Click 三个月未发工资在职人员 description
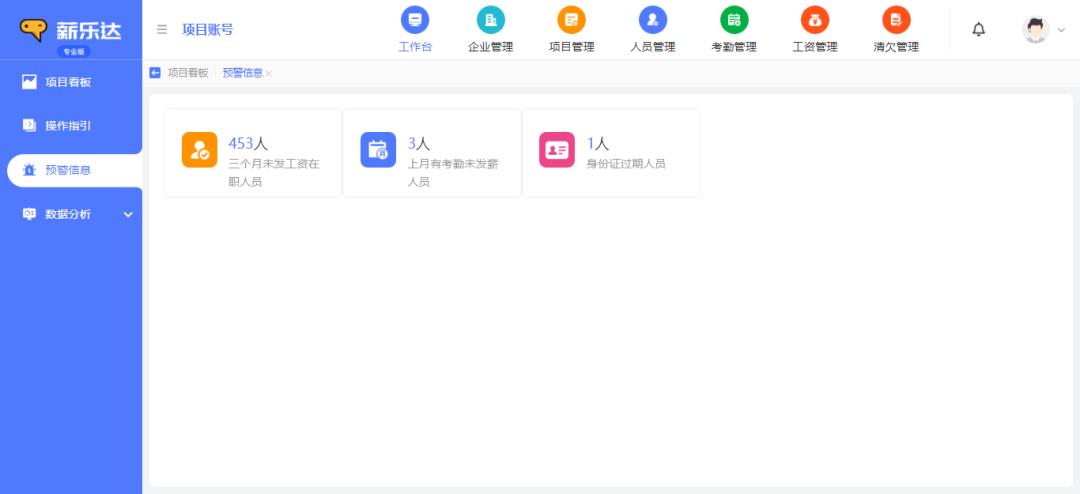The height and width of the screenshot is (494, 1080). coord(274,173)
